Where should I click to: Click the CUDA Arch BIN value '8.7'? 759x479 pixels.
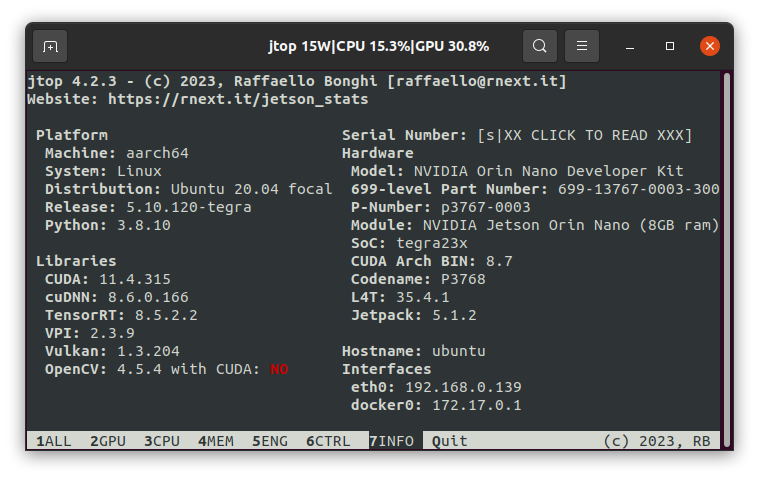tap(499, 261)
